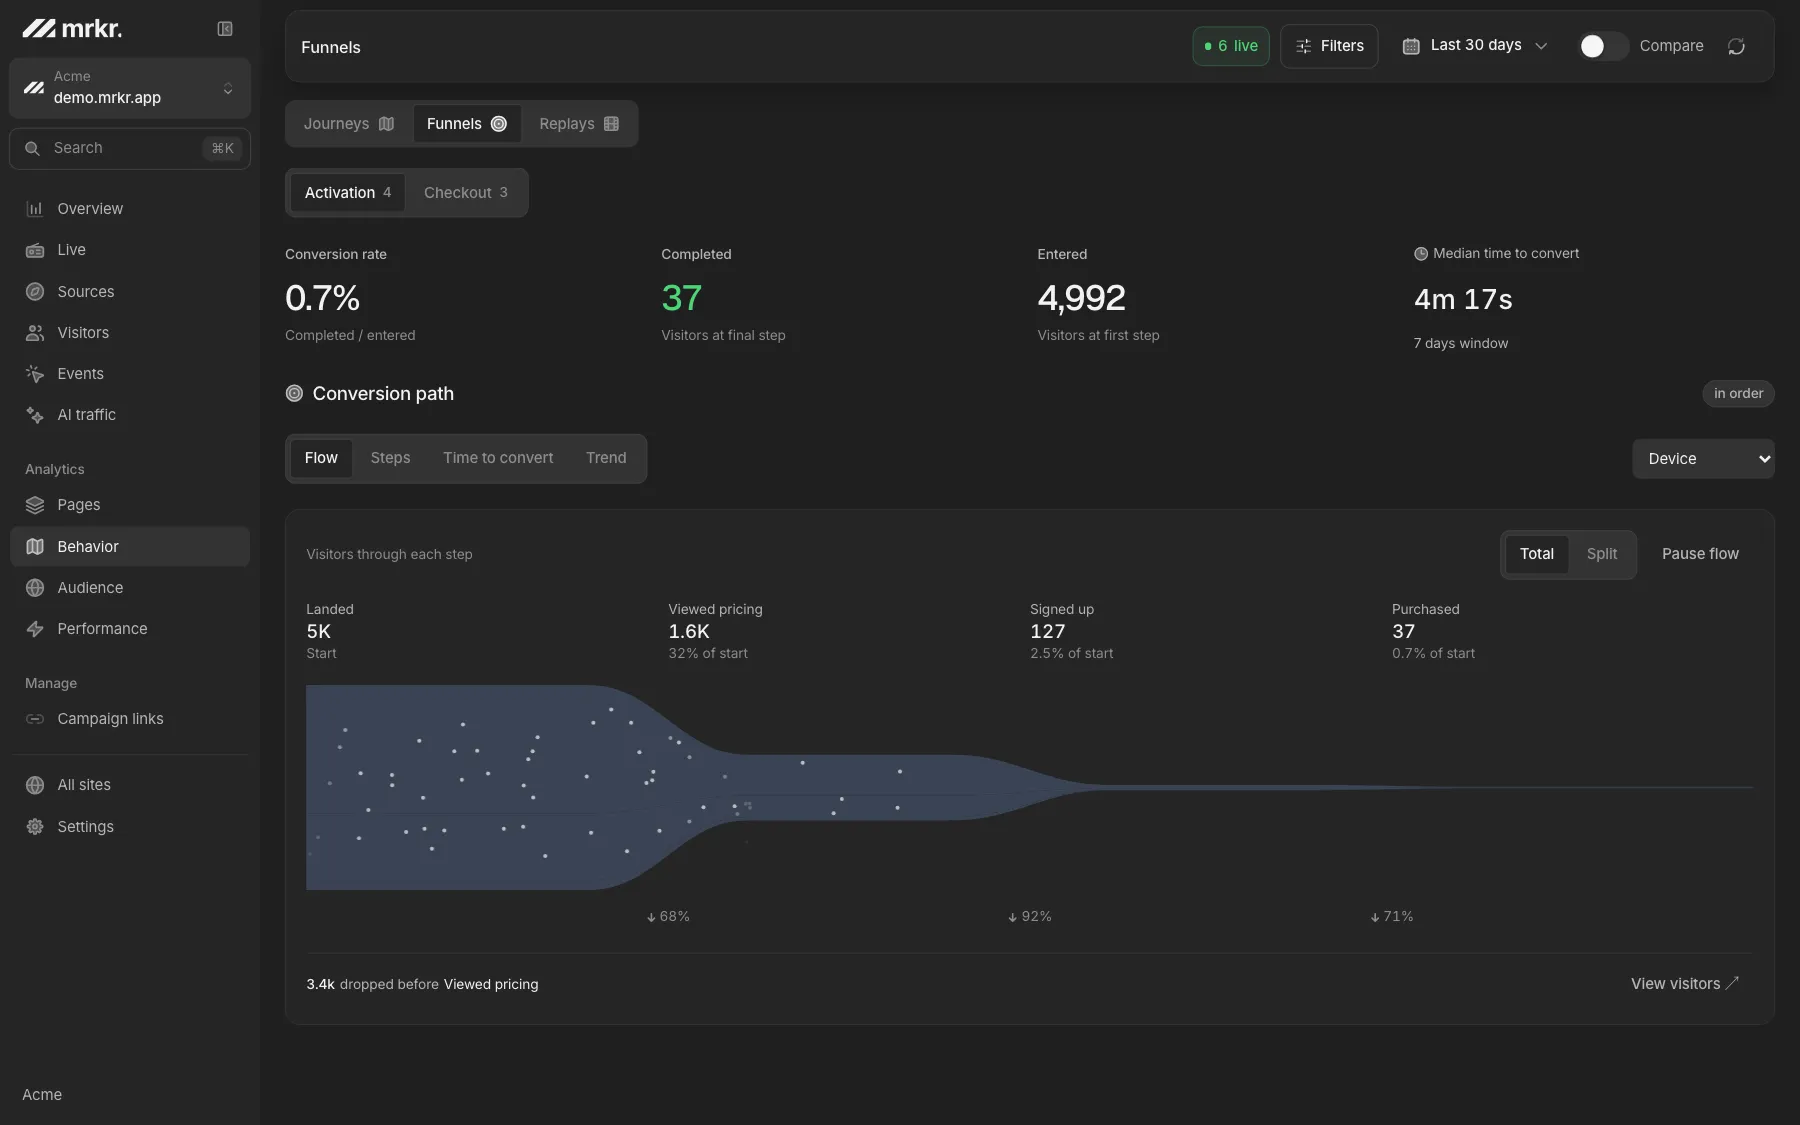This screenshot has height=1125, width=1800.
Task: Select the Flow view
Action: coord(321,458)
